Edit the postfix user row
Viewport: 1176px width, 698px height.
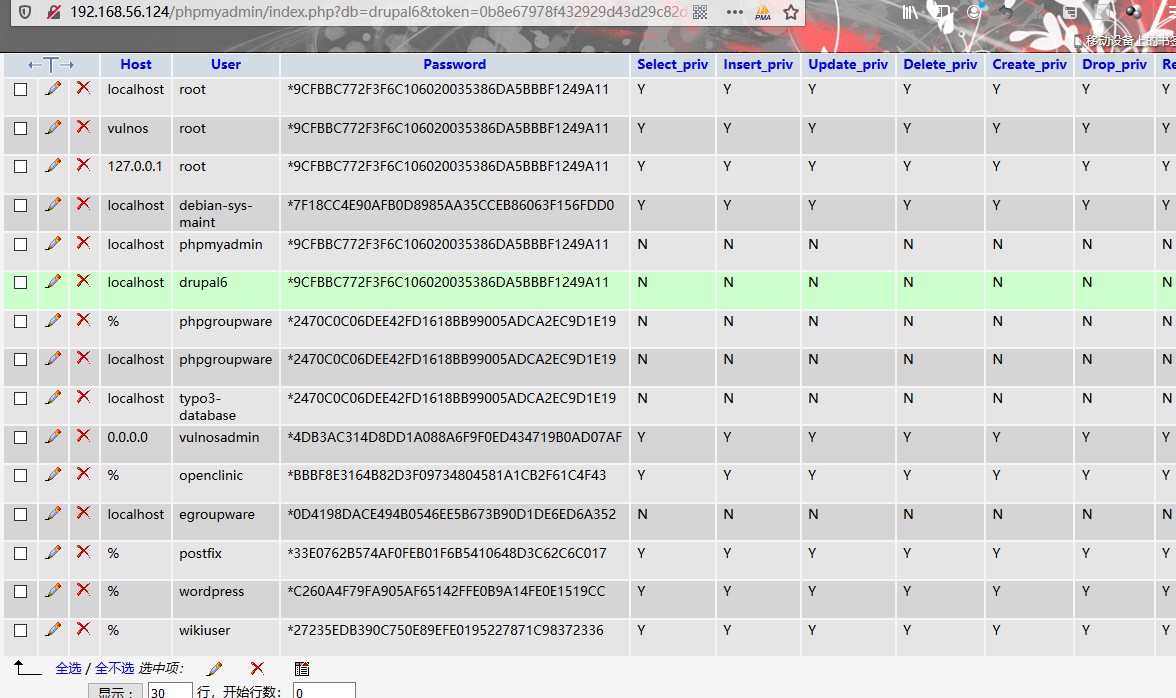tap(52, 553)
